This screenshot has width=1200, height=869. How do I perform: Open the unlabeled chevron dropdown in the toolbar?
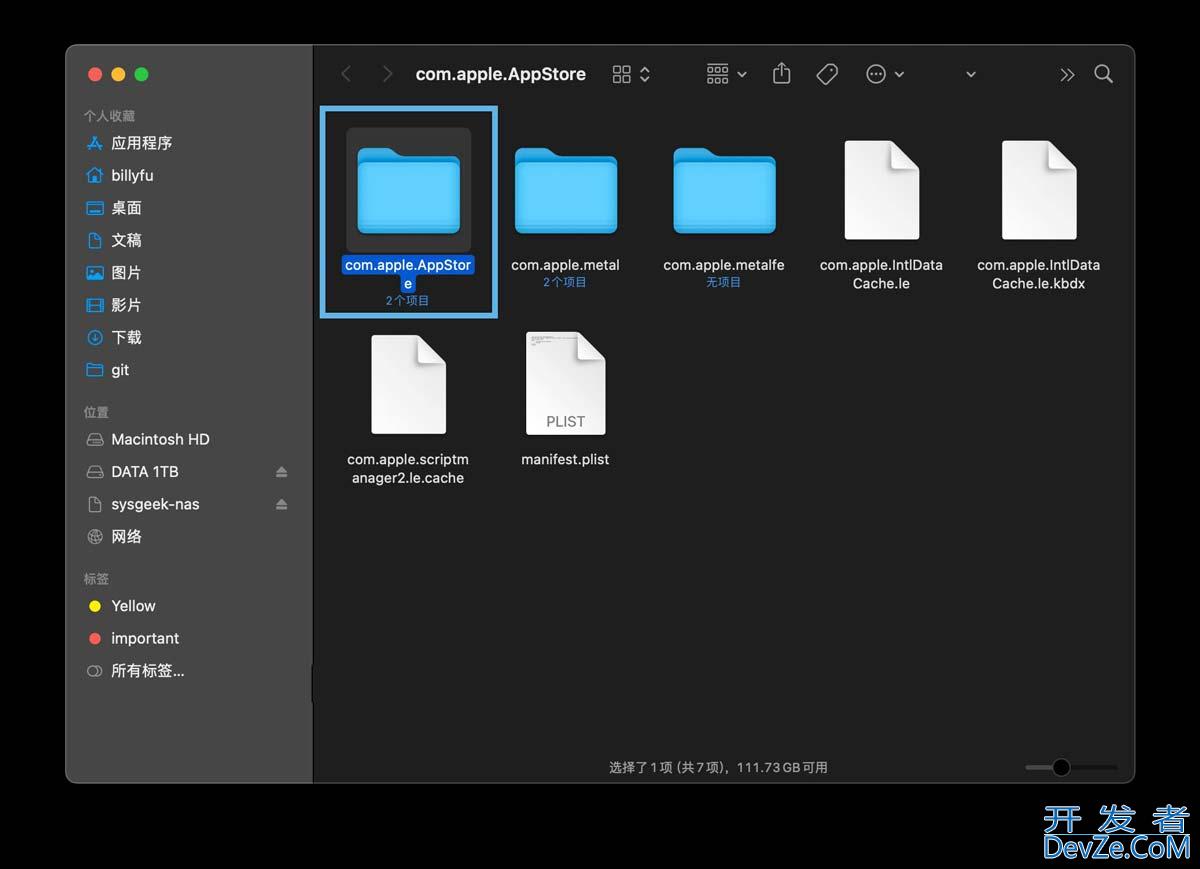pyautogui.click(x=970, y=75)
